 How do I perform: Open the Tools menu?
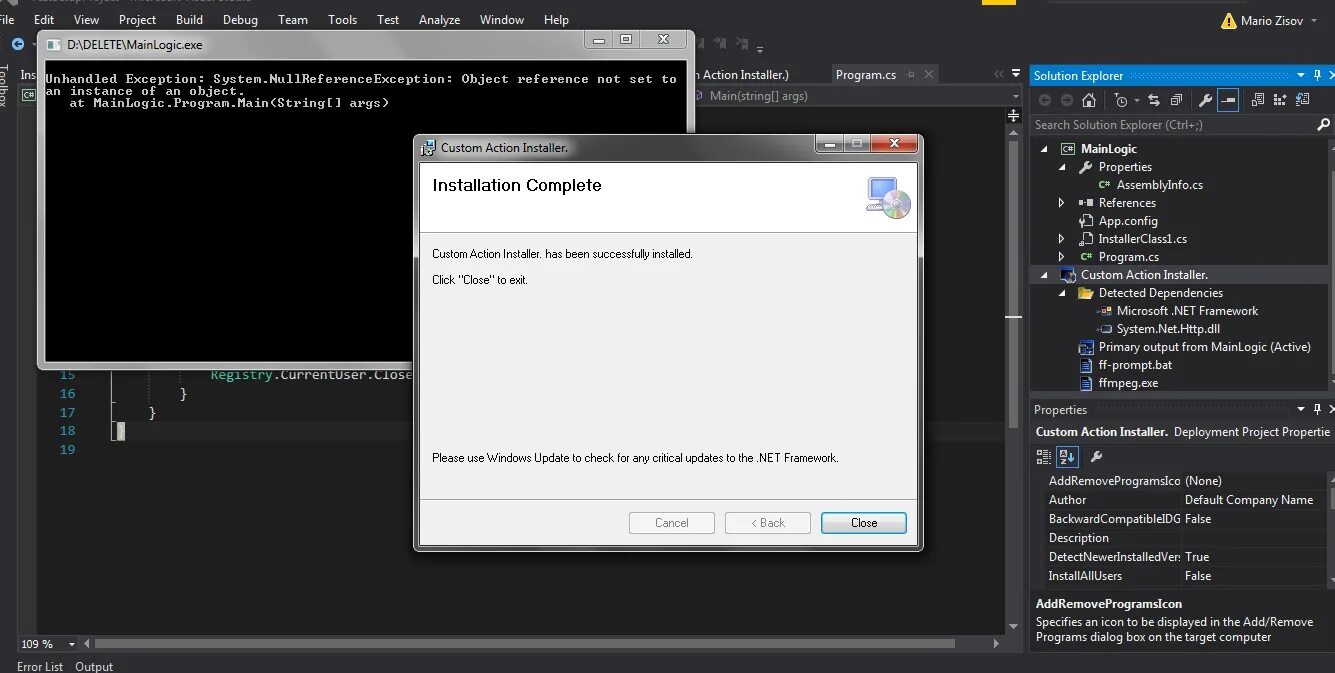342,19
